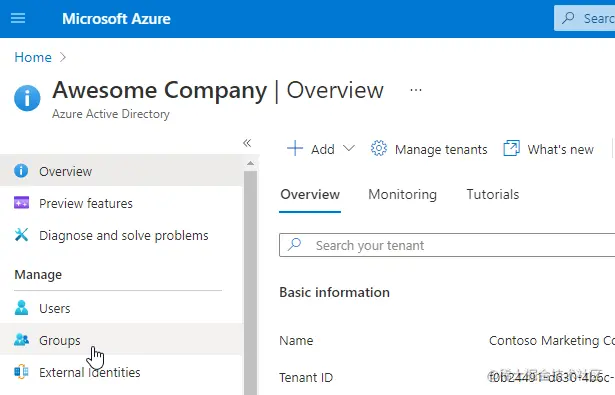The height and width of the screenshot is (395, 615).
Task: Click the Add command label
Action: (323, 149)
